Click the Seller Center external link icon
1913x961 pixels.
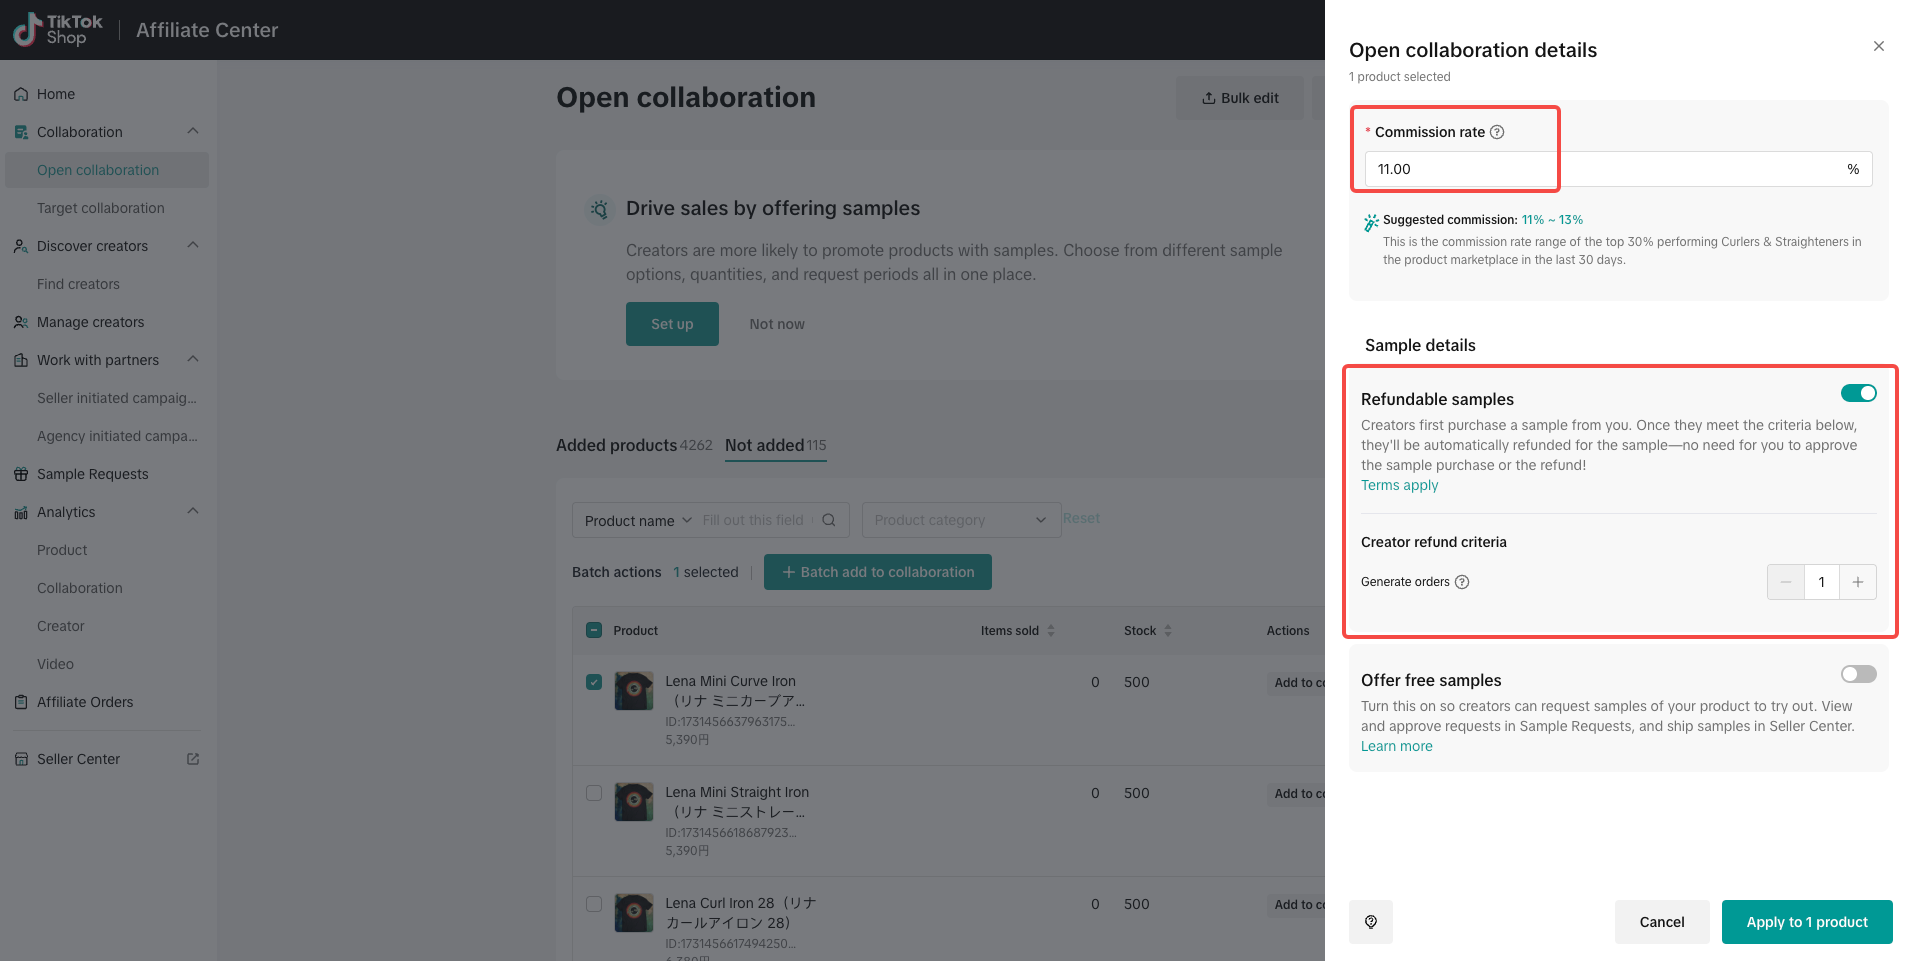(193, 759)
